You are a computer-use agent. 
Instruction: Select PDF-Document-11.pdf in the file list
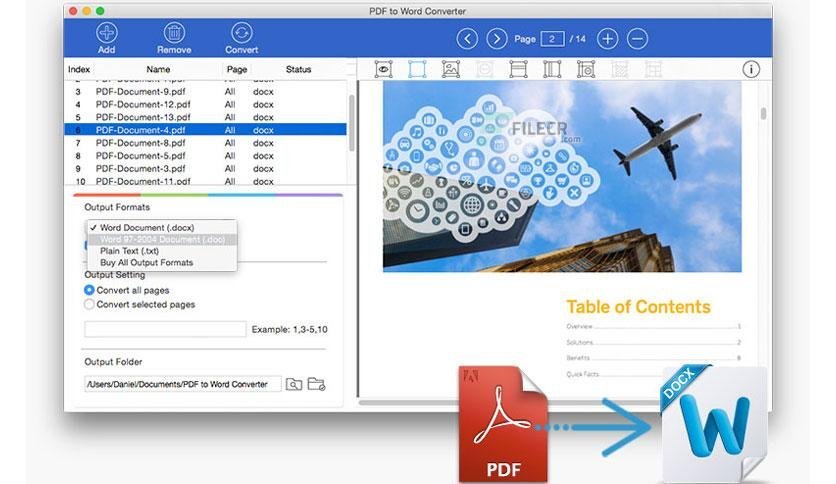tap(143, 181)
